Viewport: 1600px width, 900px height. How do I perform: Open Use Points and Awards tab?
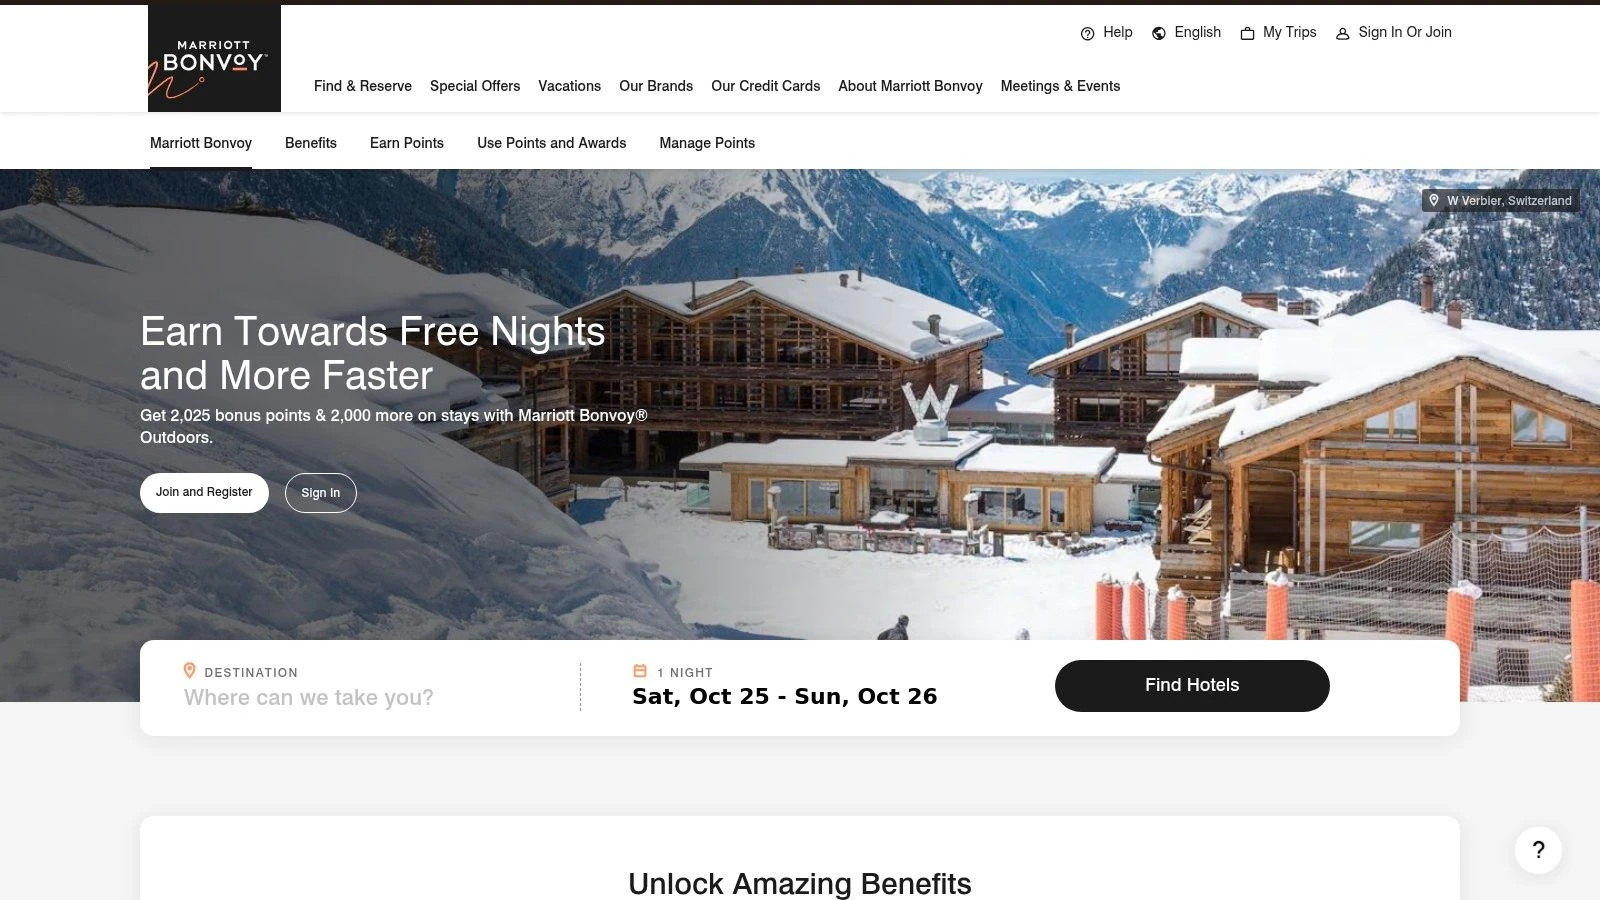pos(552,143)
